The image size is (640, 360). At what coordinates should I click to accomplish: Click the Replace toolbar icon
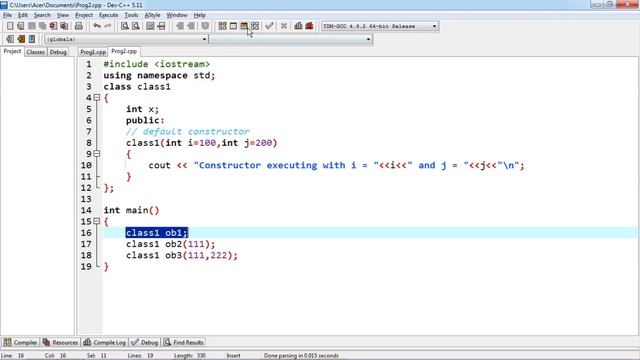136,26
